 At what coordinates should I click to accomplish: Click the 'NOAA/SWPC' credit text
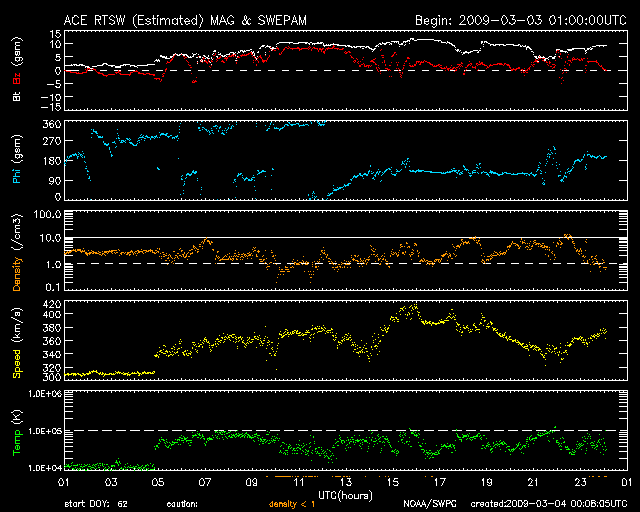click(430, 504)
